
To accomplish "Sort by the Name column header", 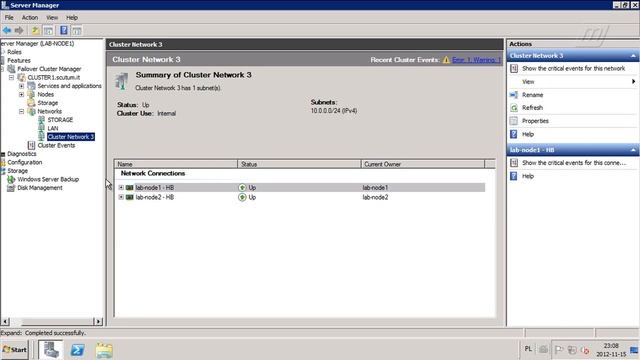I will coord(176,164).
